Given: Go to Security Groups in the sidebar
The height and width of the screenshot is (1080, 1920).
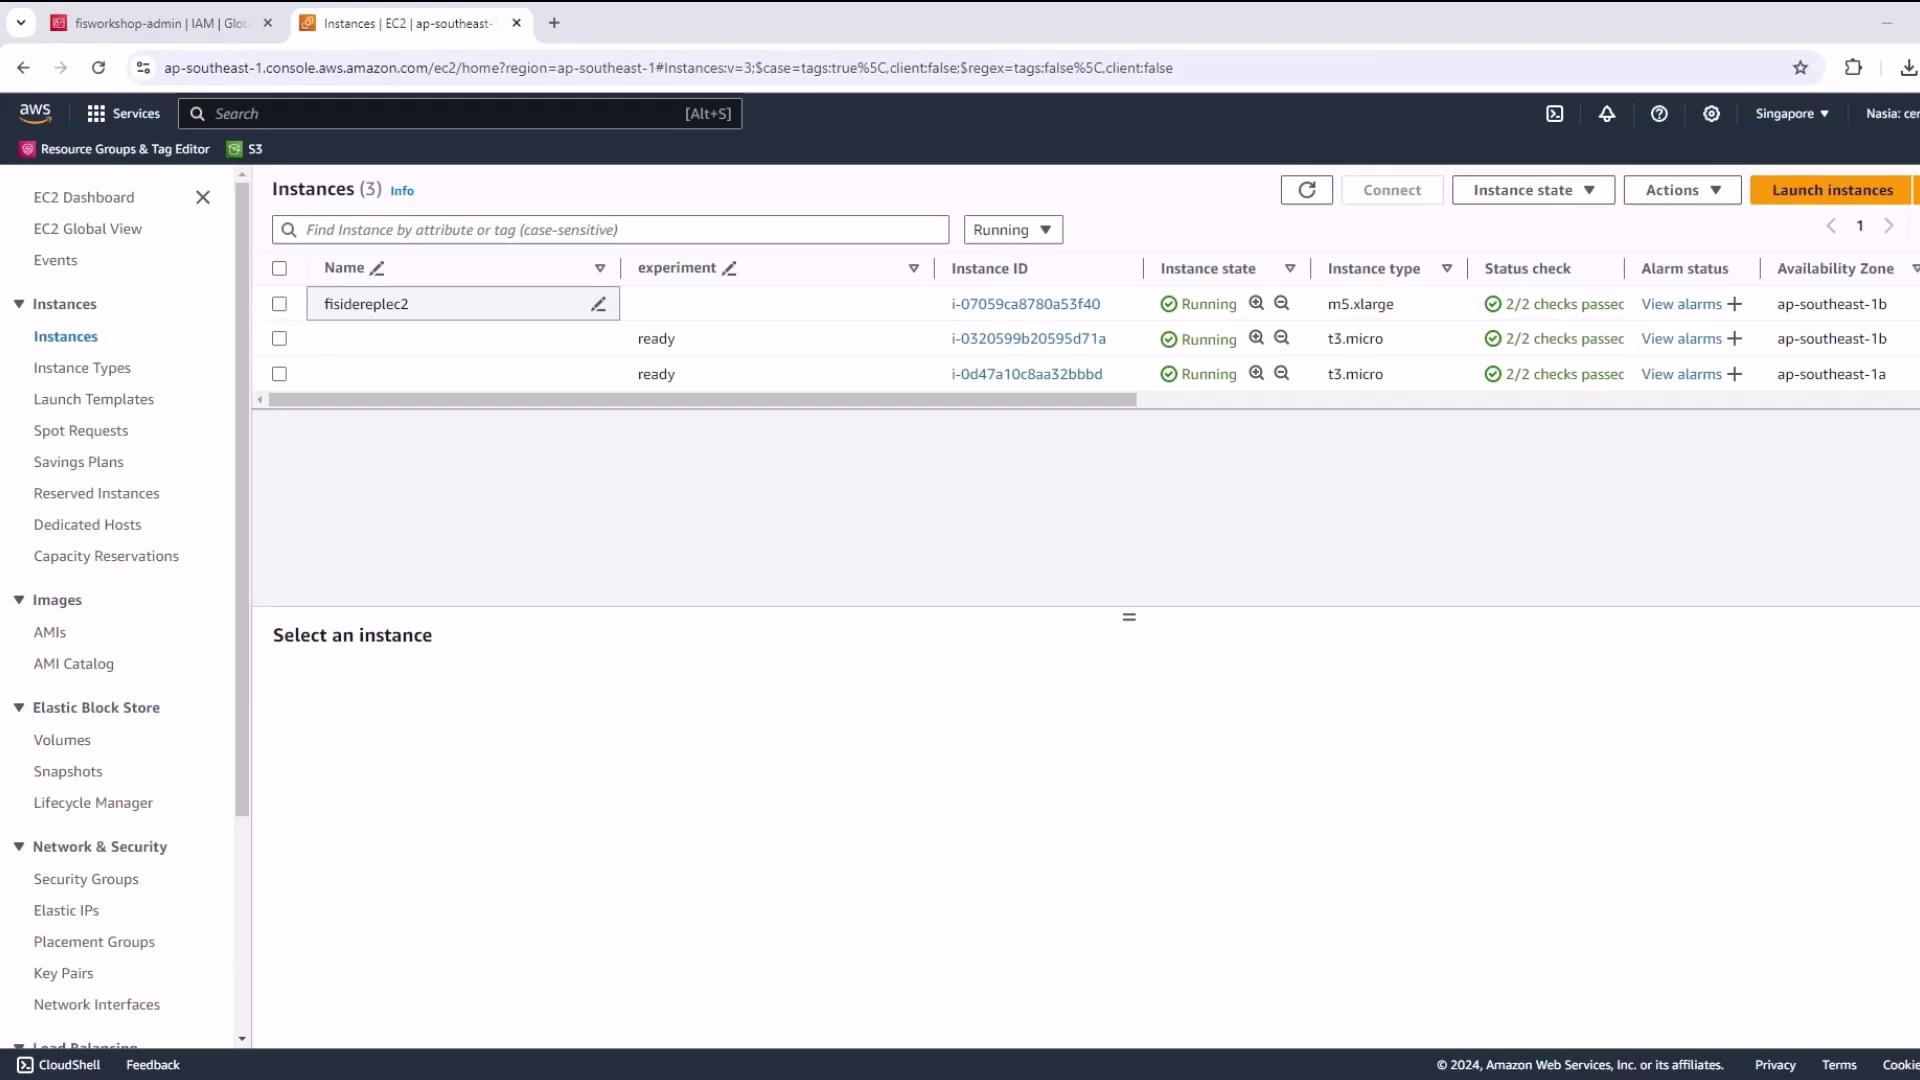Looking at the screenshot, I should click(86, 879).
